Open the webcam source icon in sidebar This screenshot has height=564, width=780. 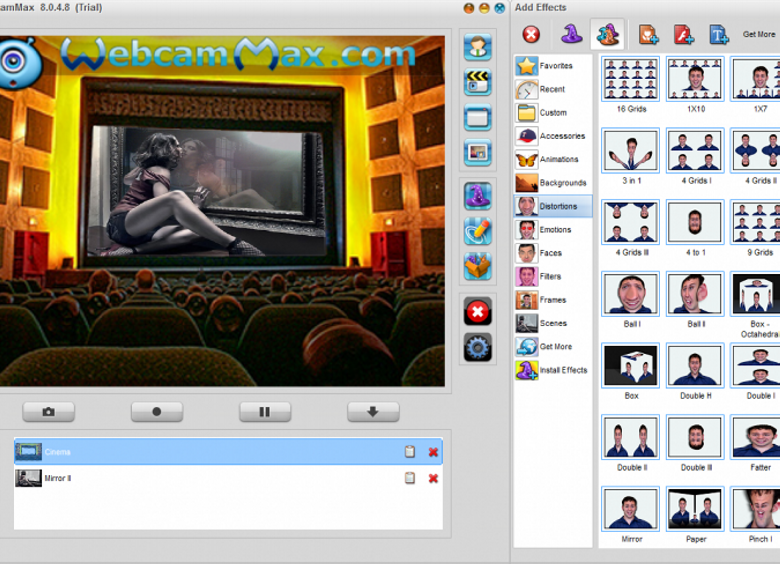pyautogui.click(x=478, y=47)
